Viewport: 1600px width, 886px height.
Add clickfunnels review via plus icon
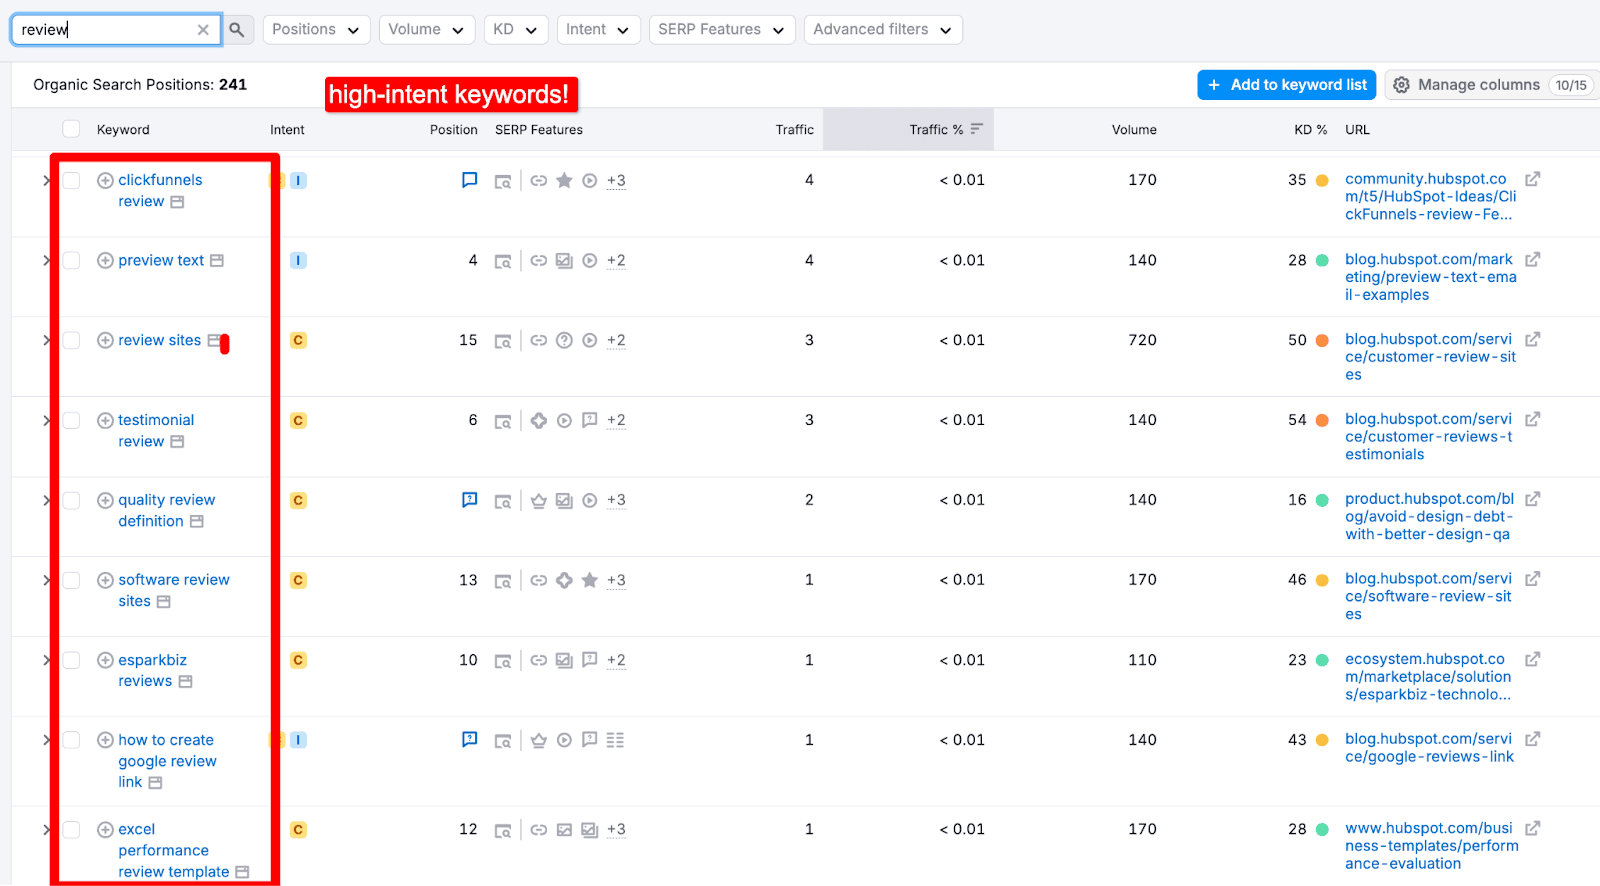(x=105, y=181)
